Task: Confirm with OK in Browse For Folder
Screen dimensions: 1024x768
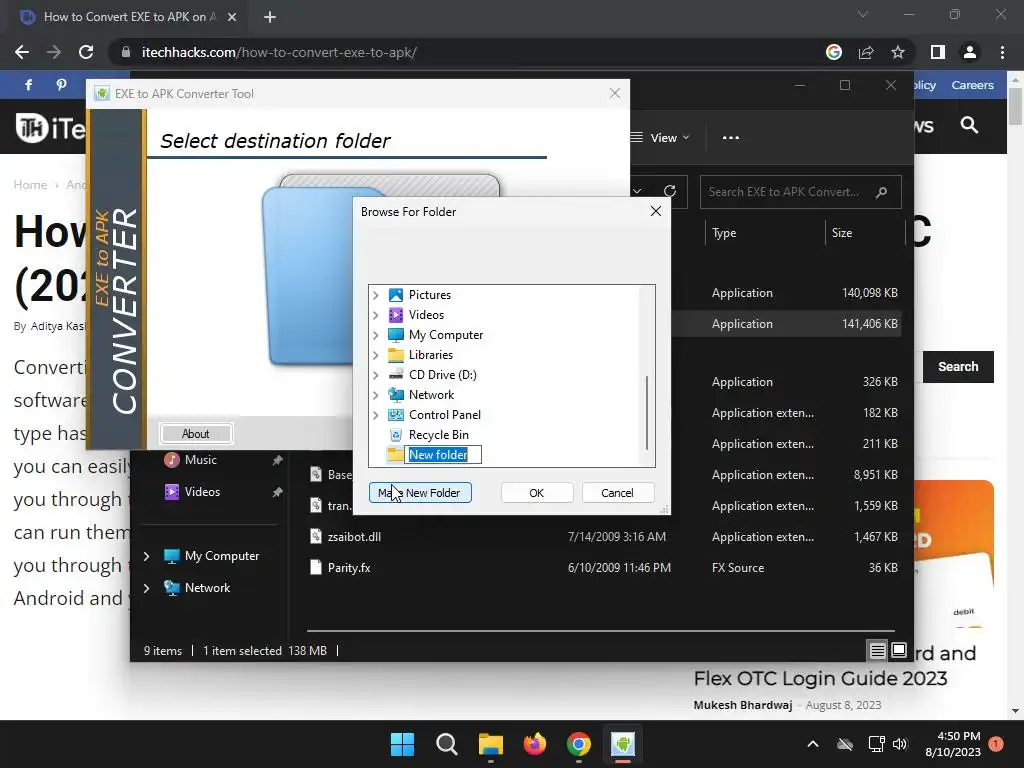Action: coord(536,492)
